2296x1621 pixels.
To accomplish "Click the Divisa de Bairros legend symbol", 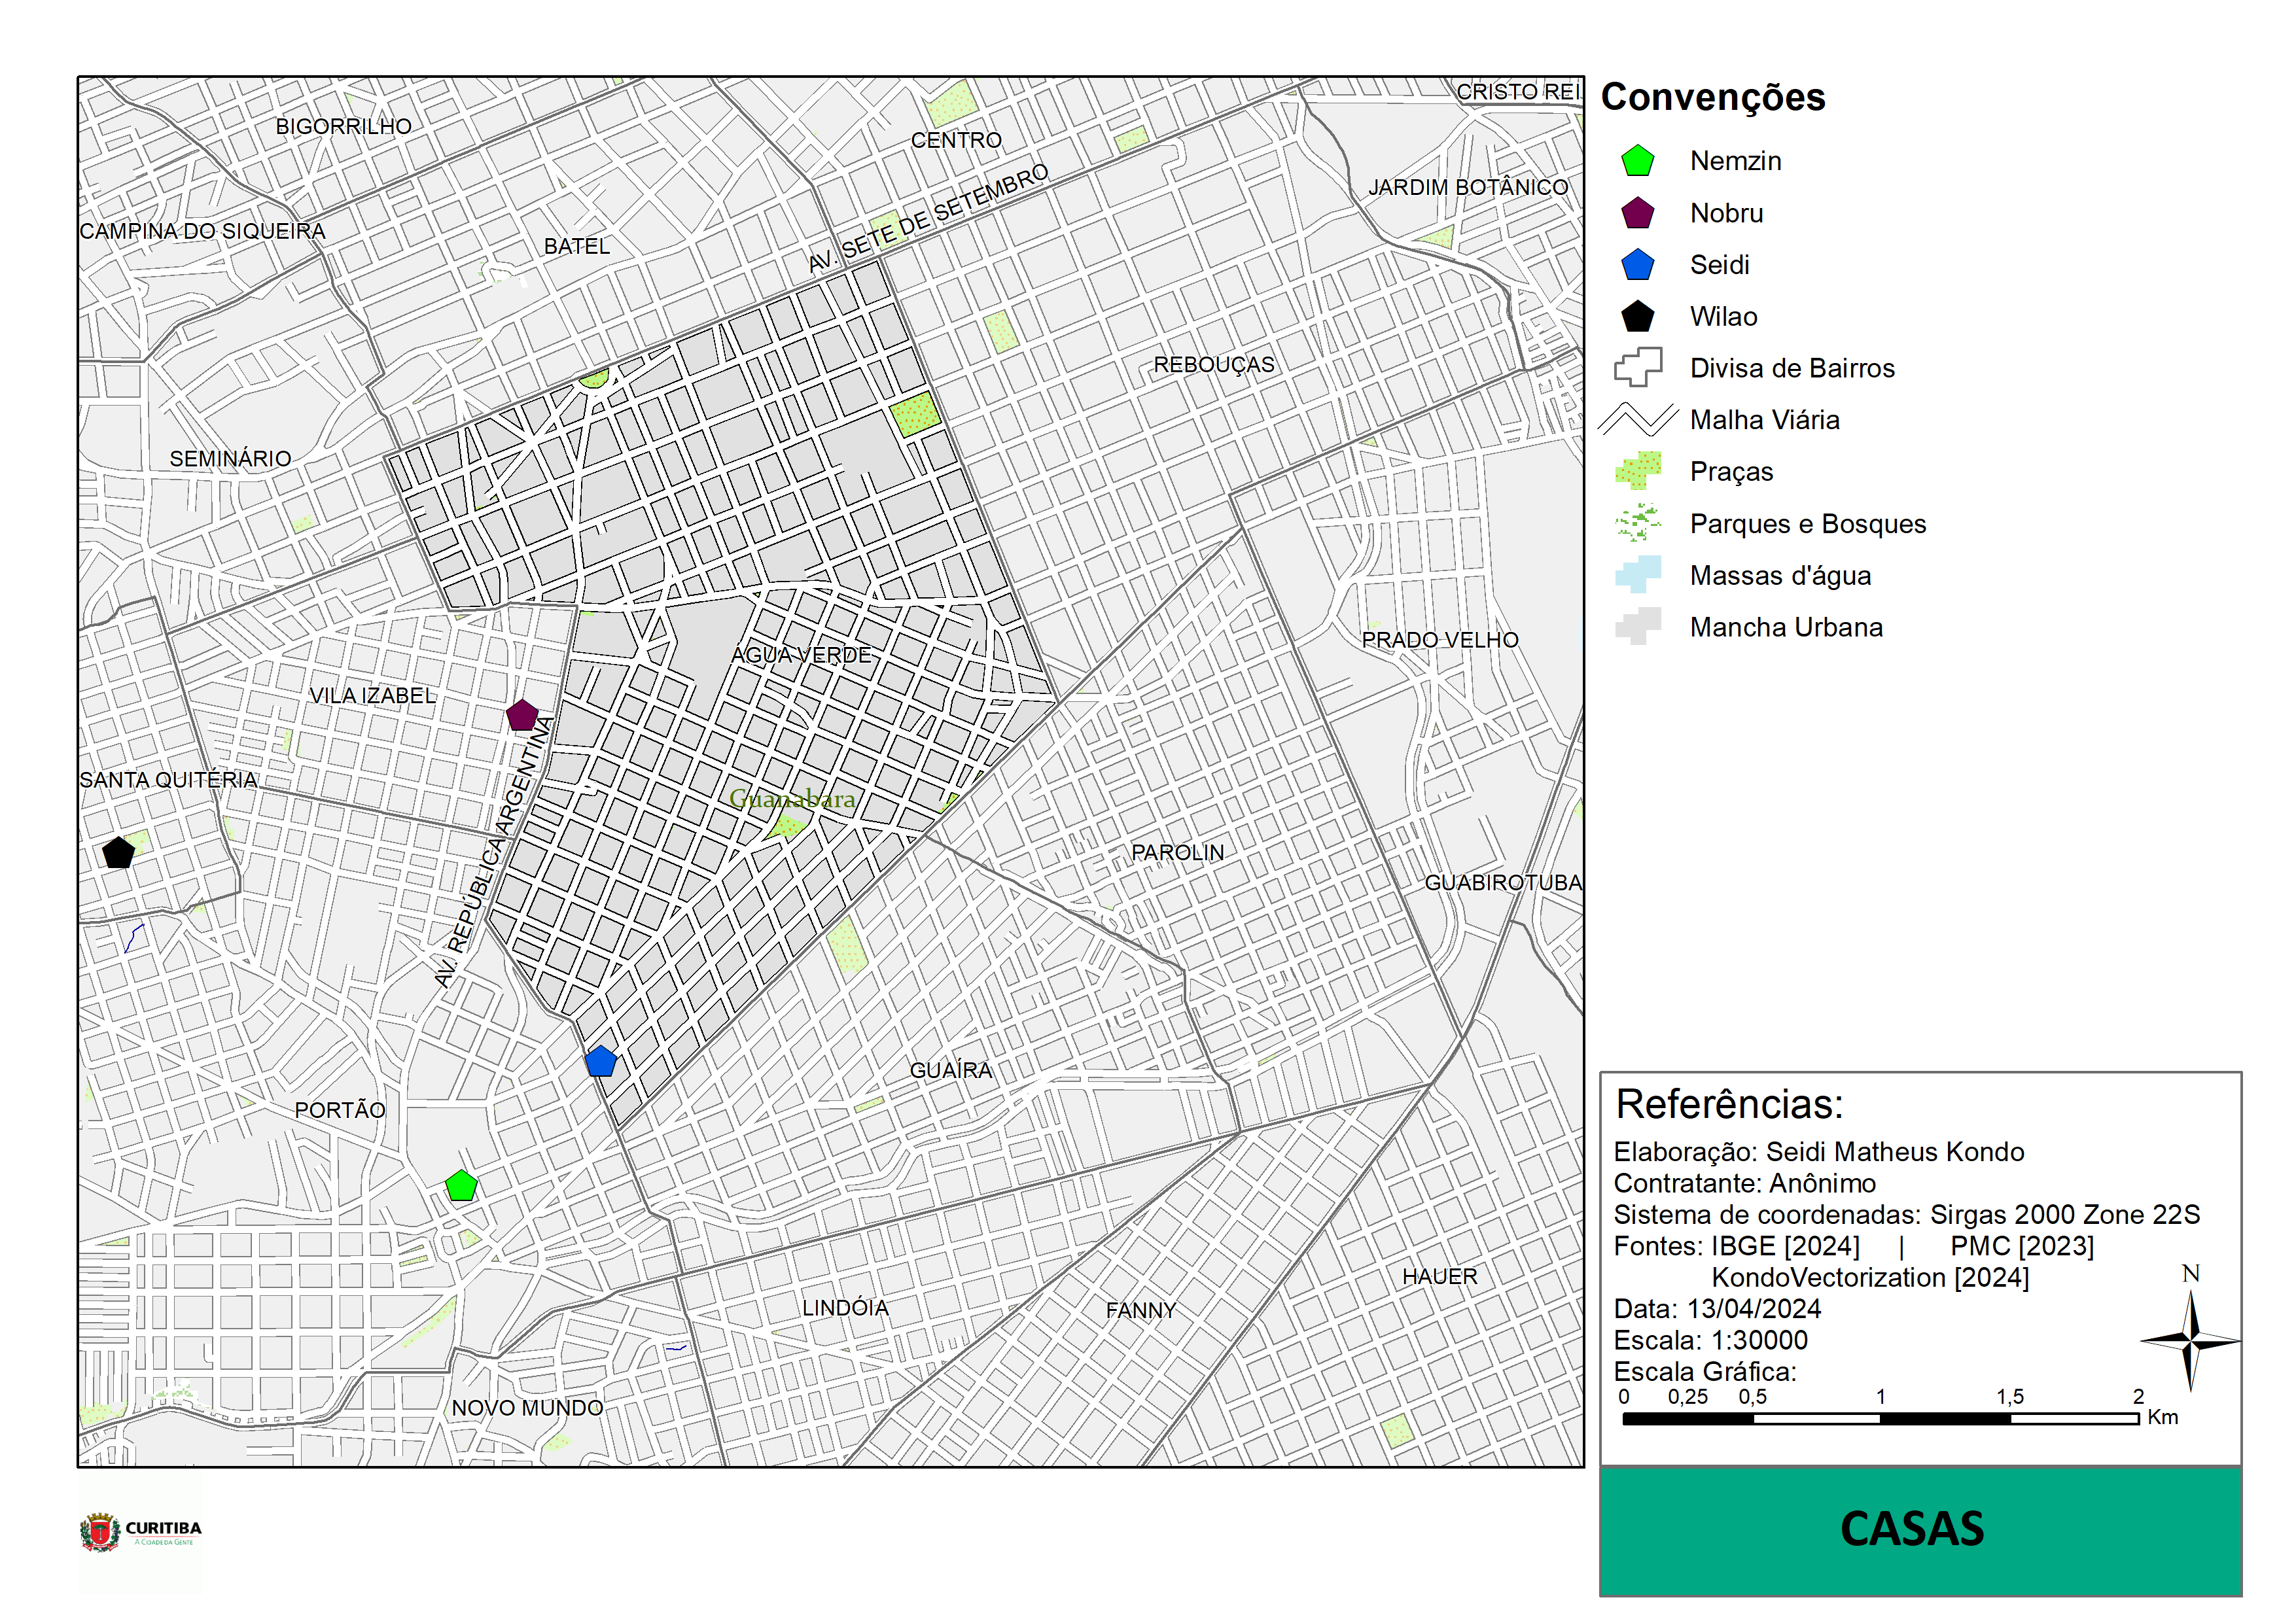I will [1638, 368].
